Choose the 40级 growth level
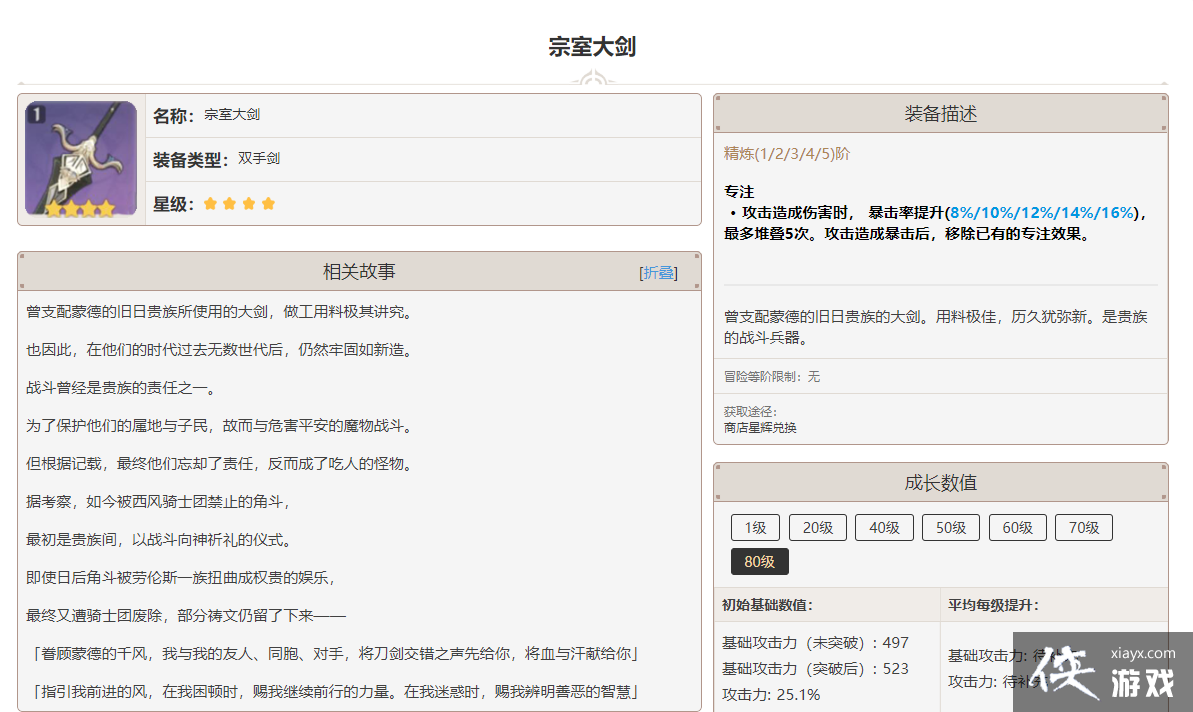 (x=884, y=527)
